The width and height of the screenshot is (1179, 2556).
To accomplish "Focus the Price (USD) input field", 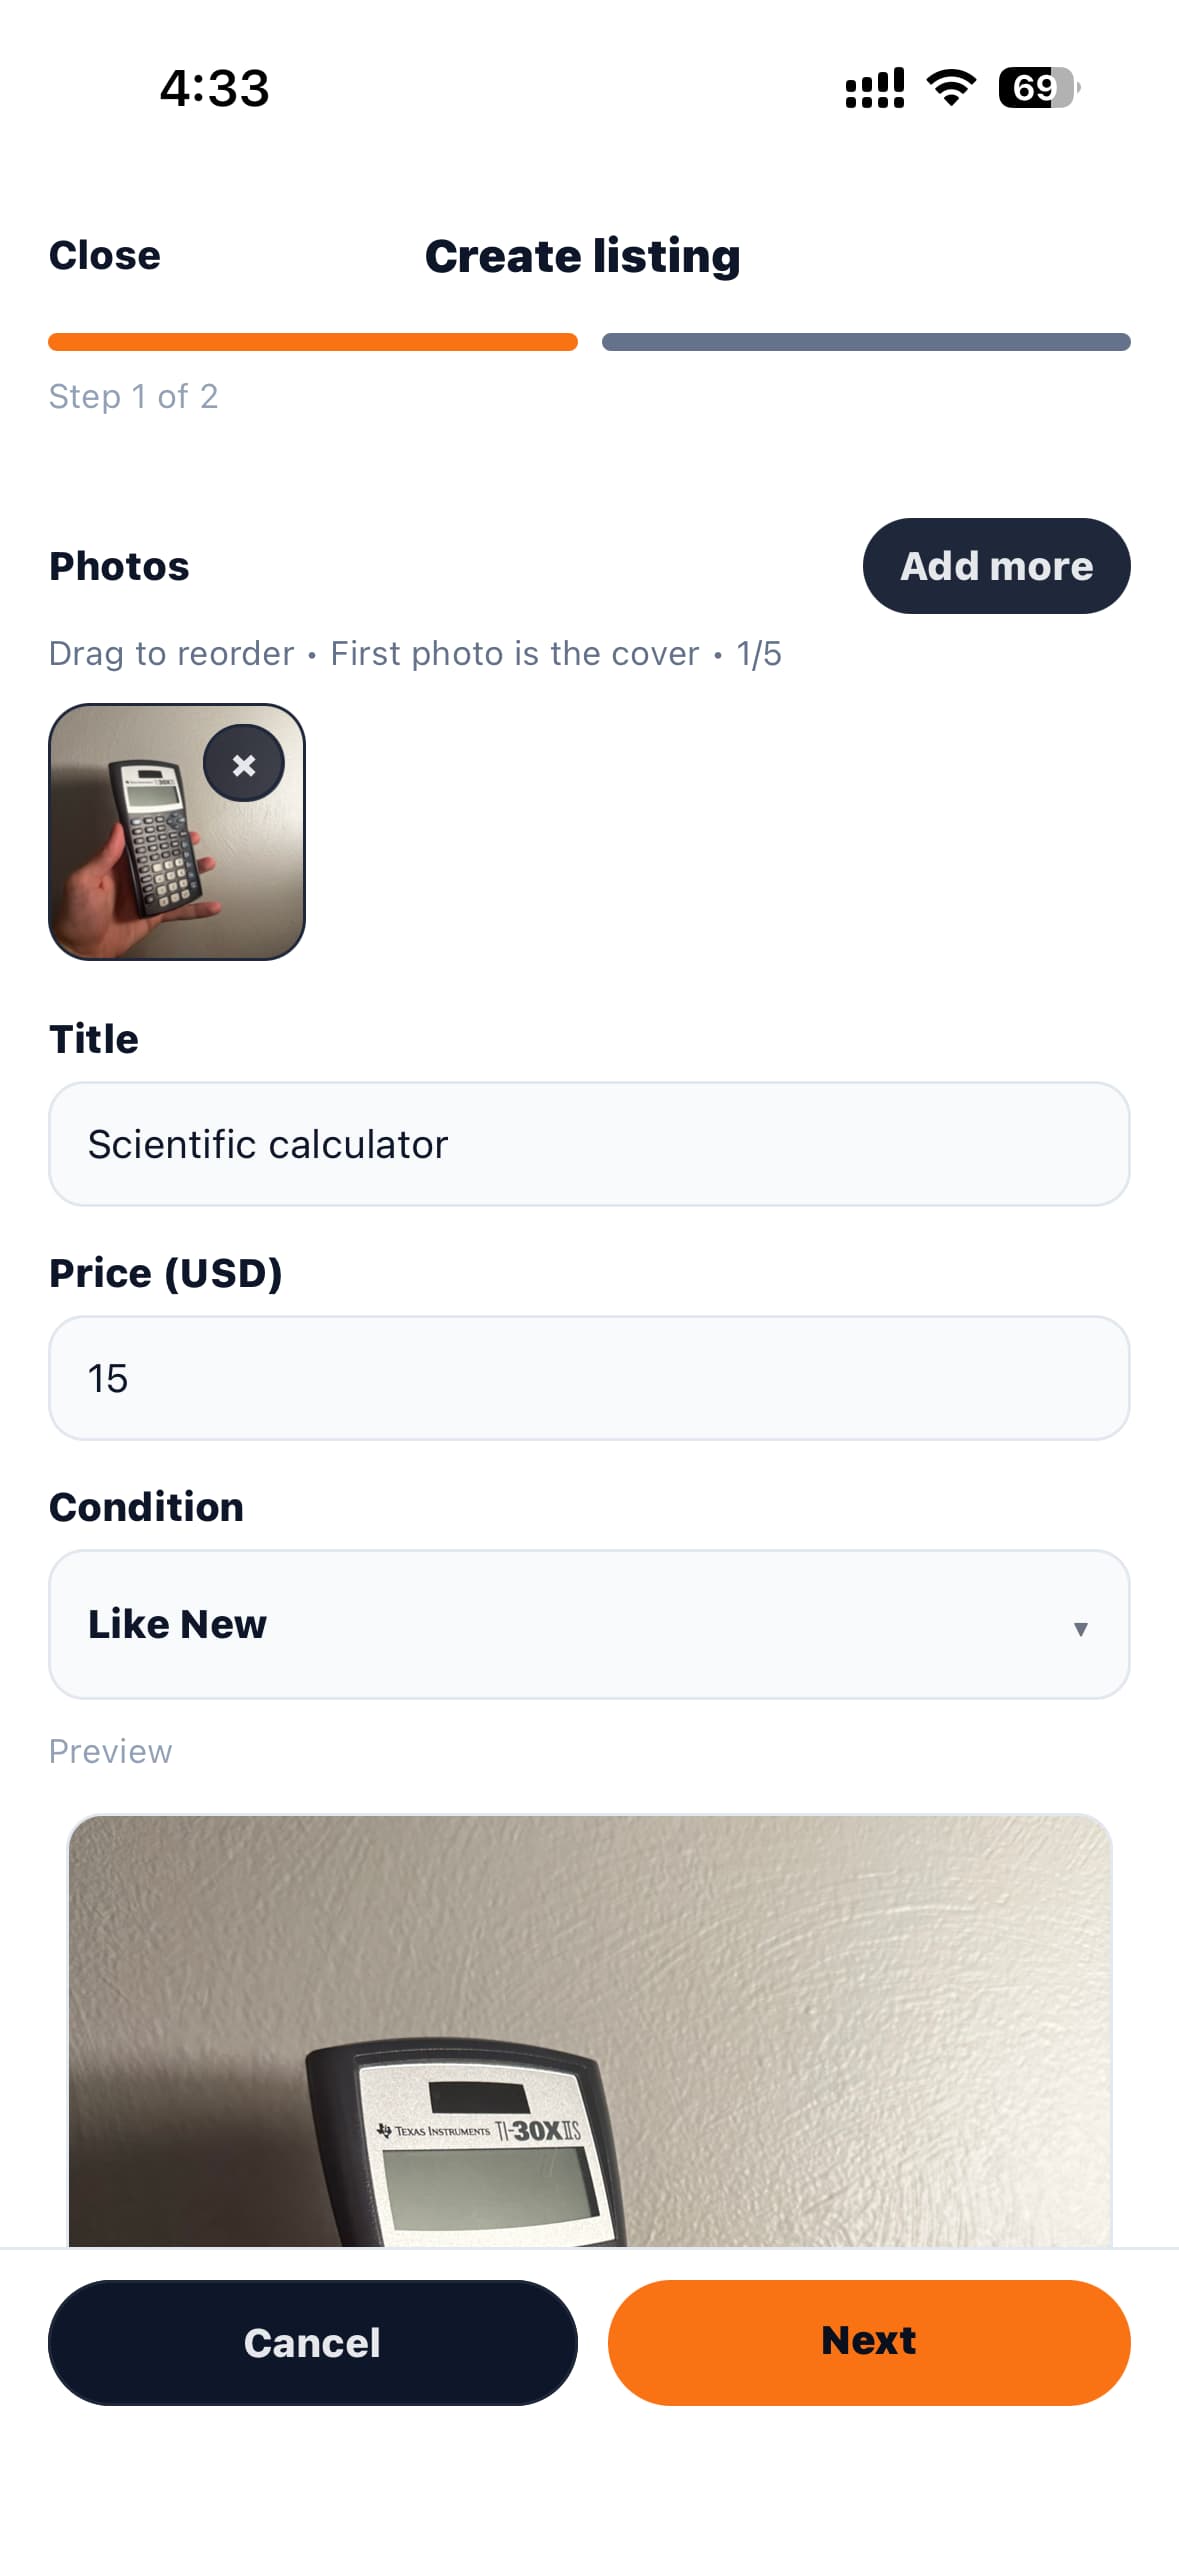I will [588, 1377].
